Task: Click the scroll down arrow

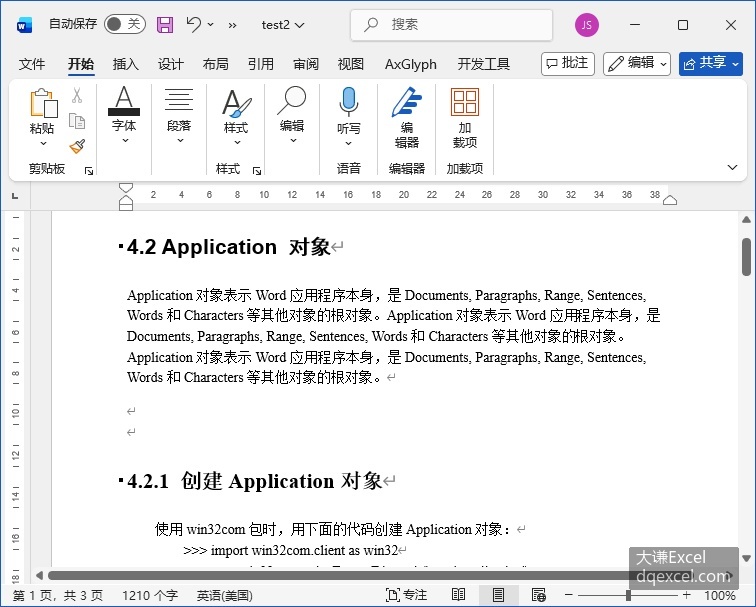Action: click(746, 558)
